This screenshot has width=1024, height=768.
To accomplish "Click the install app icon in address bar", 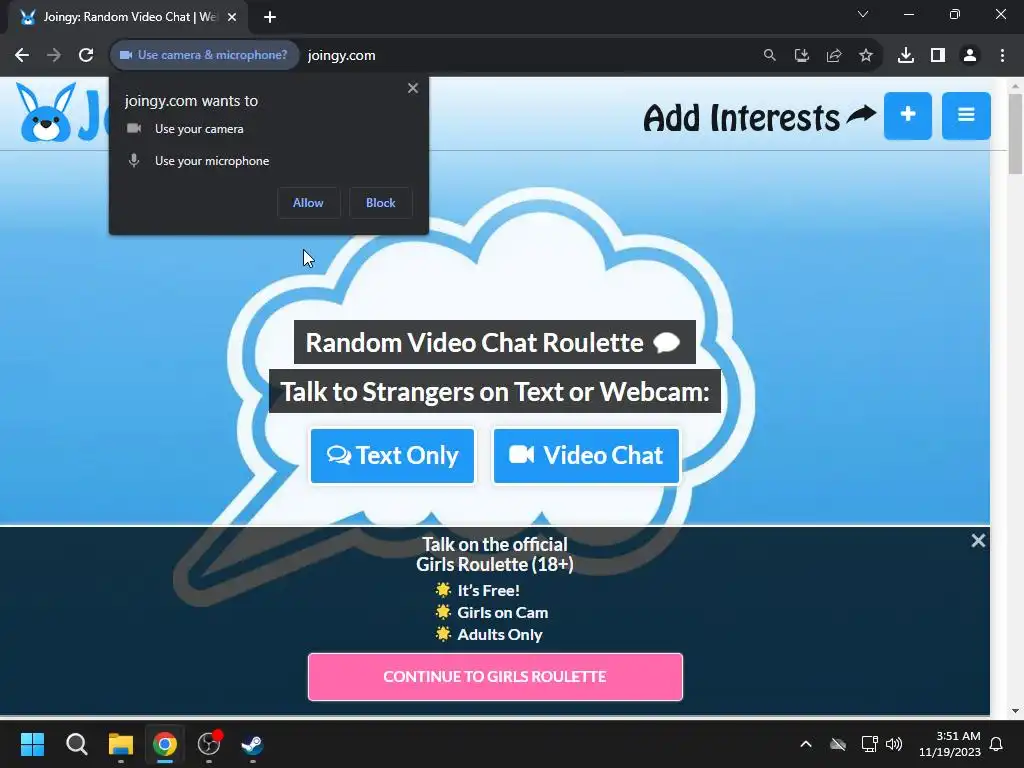I will (x=802, y=56).
